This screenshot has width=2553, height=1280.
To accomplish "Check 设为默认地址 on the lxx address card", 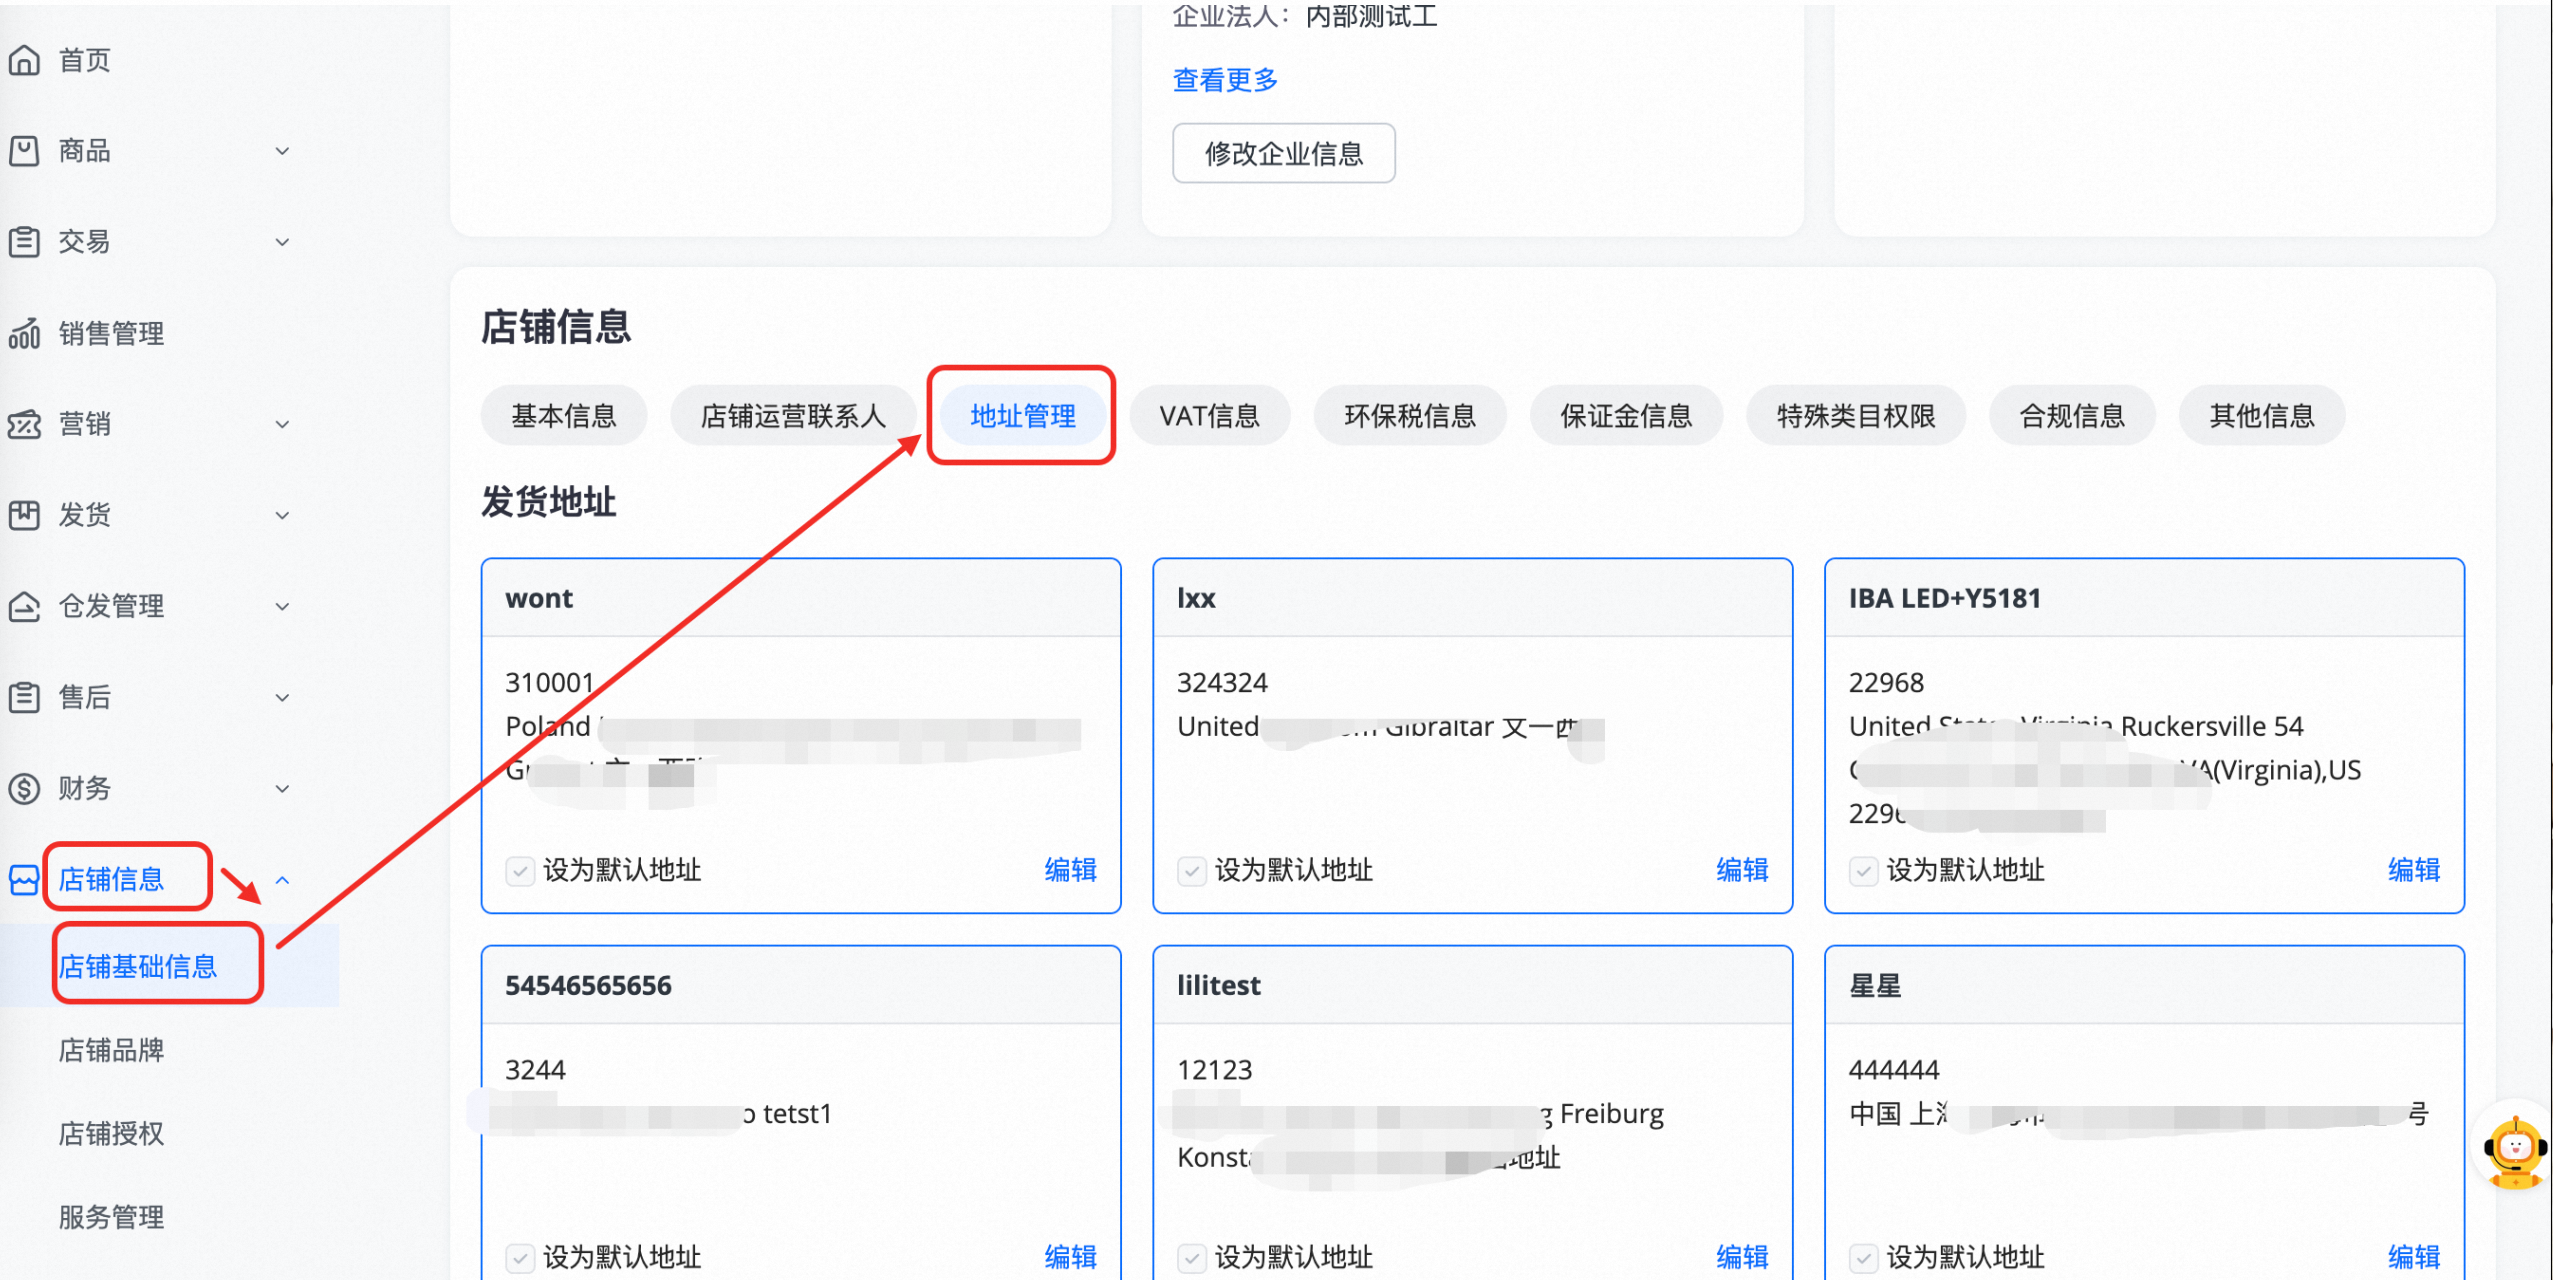I will pos(1190,870).
